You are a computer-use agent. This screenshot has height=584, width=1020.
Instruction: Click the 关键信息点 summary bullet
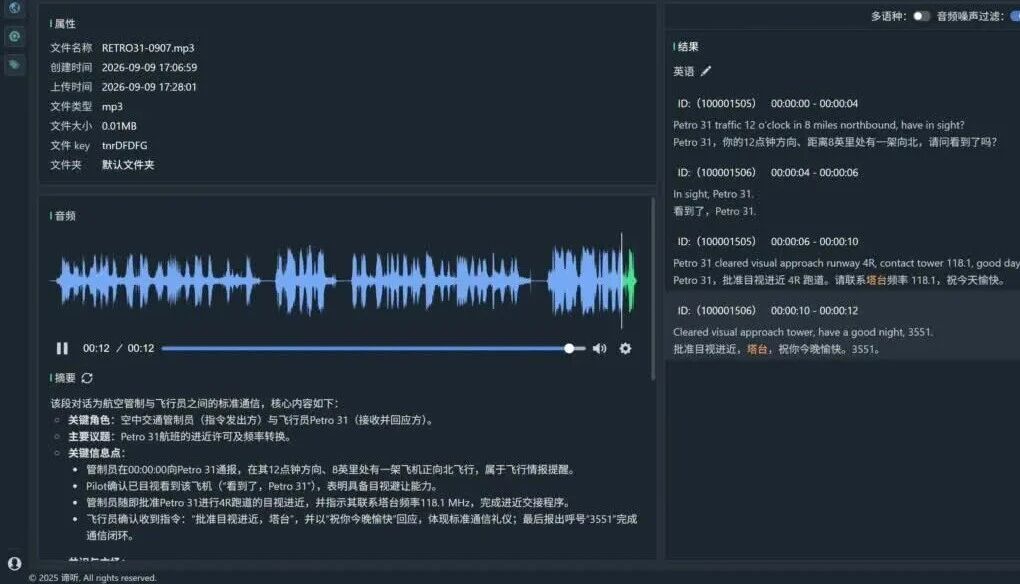[97, 453]
